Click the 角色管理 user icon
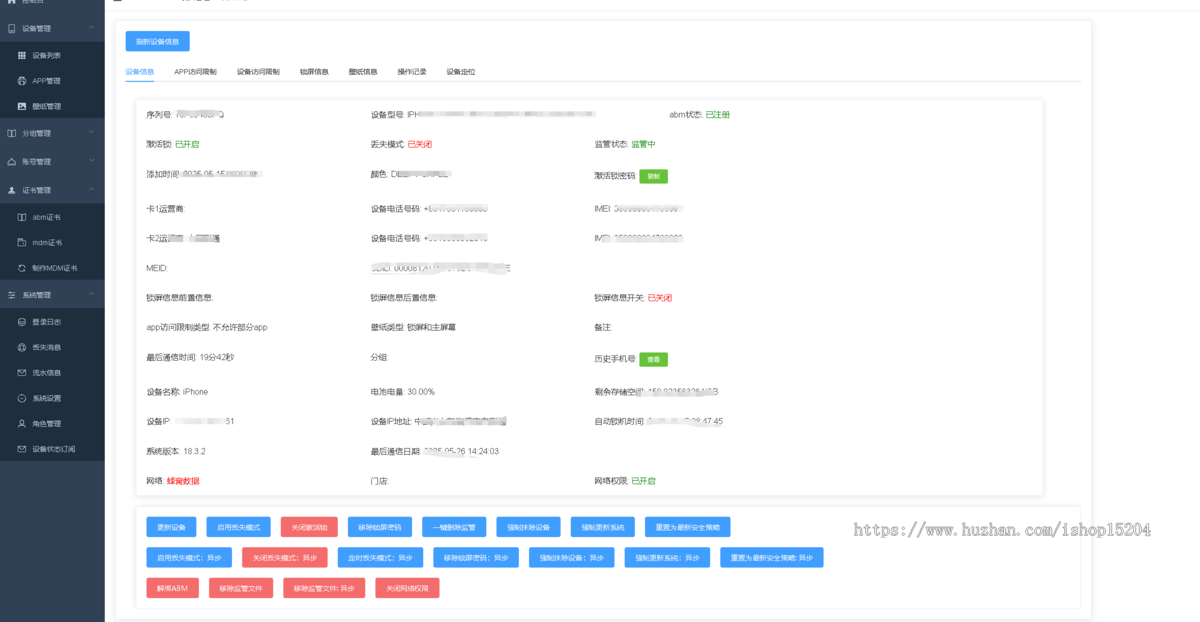This screenshot has height=622, width=1200. pyautogui.click(x=22, y=424)
